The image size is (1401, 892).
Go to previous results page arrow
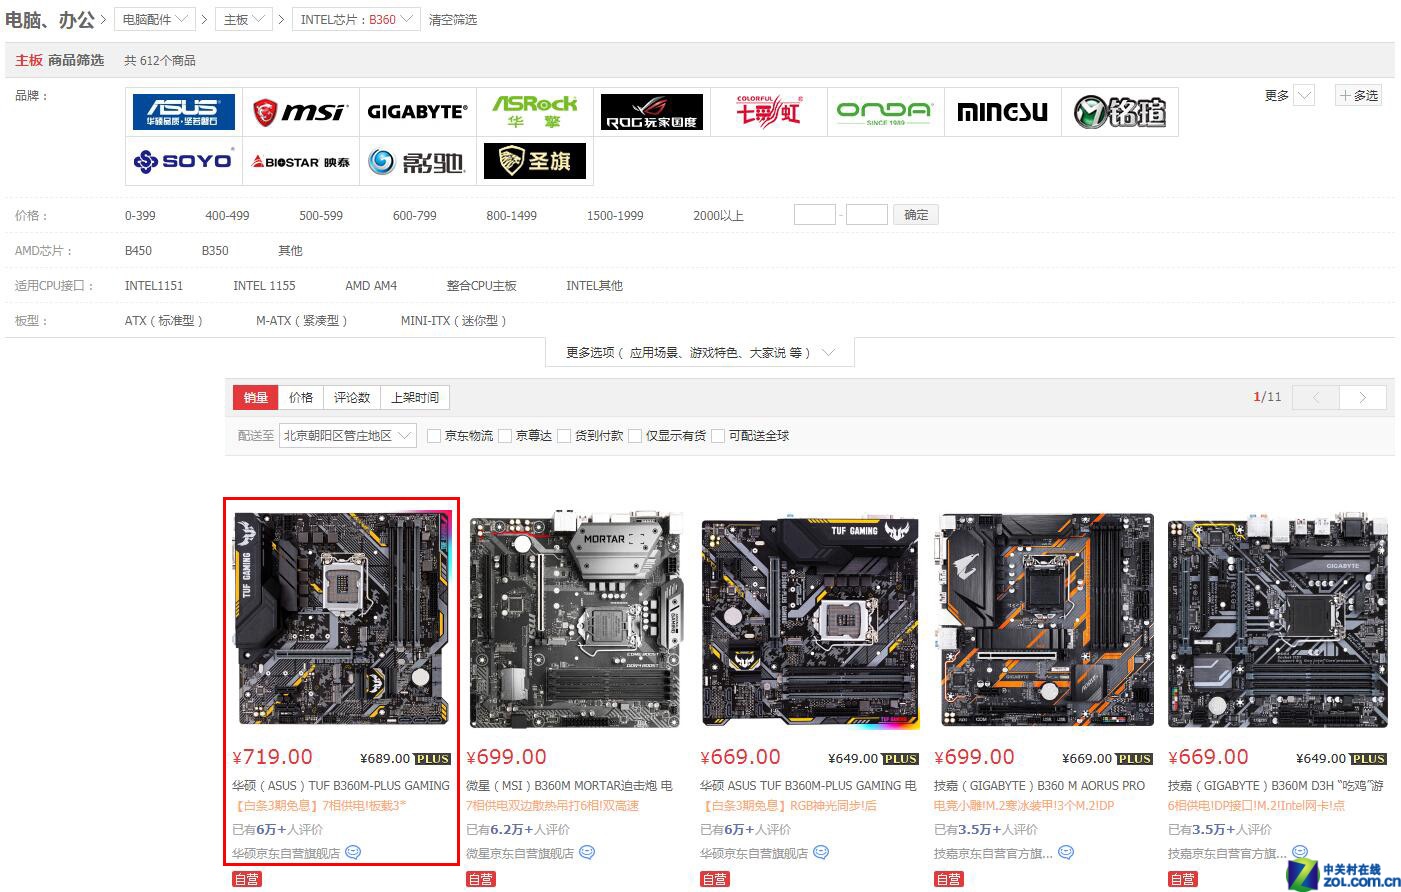pyautogui.click(x=1316, y=397)
